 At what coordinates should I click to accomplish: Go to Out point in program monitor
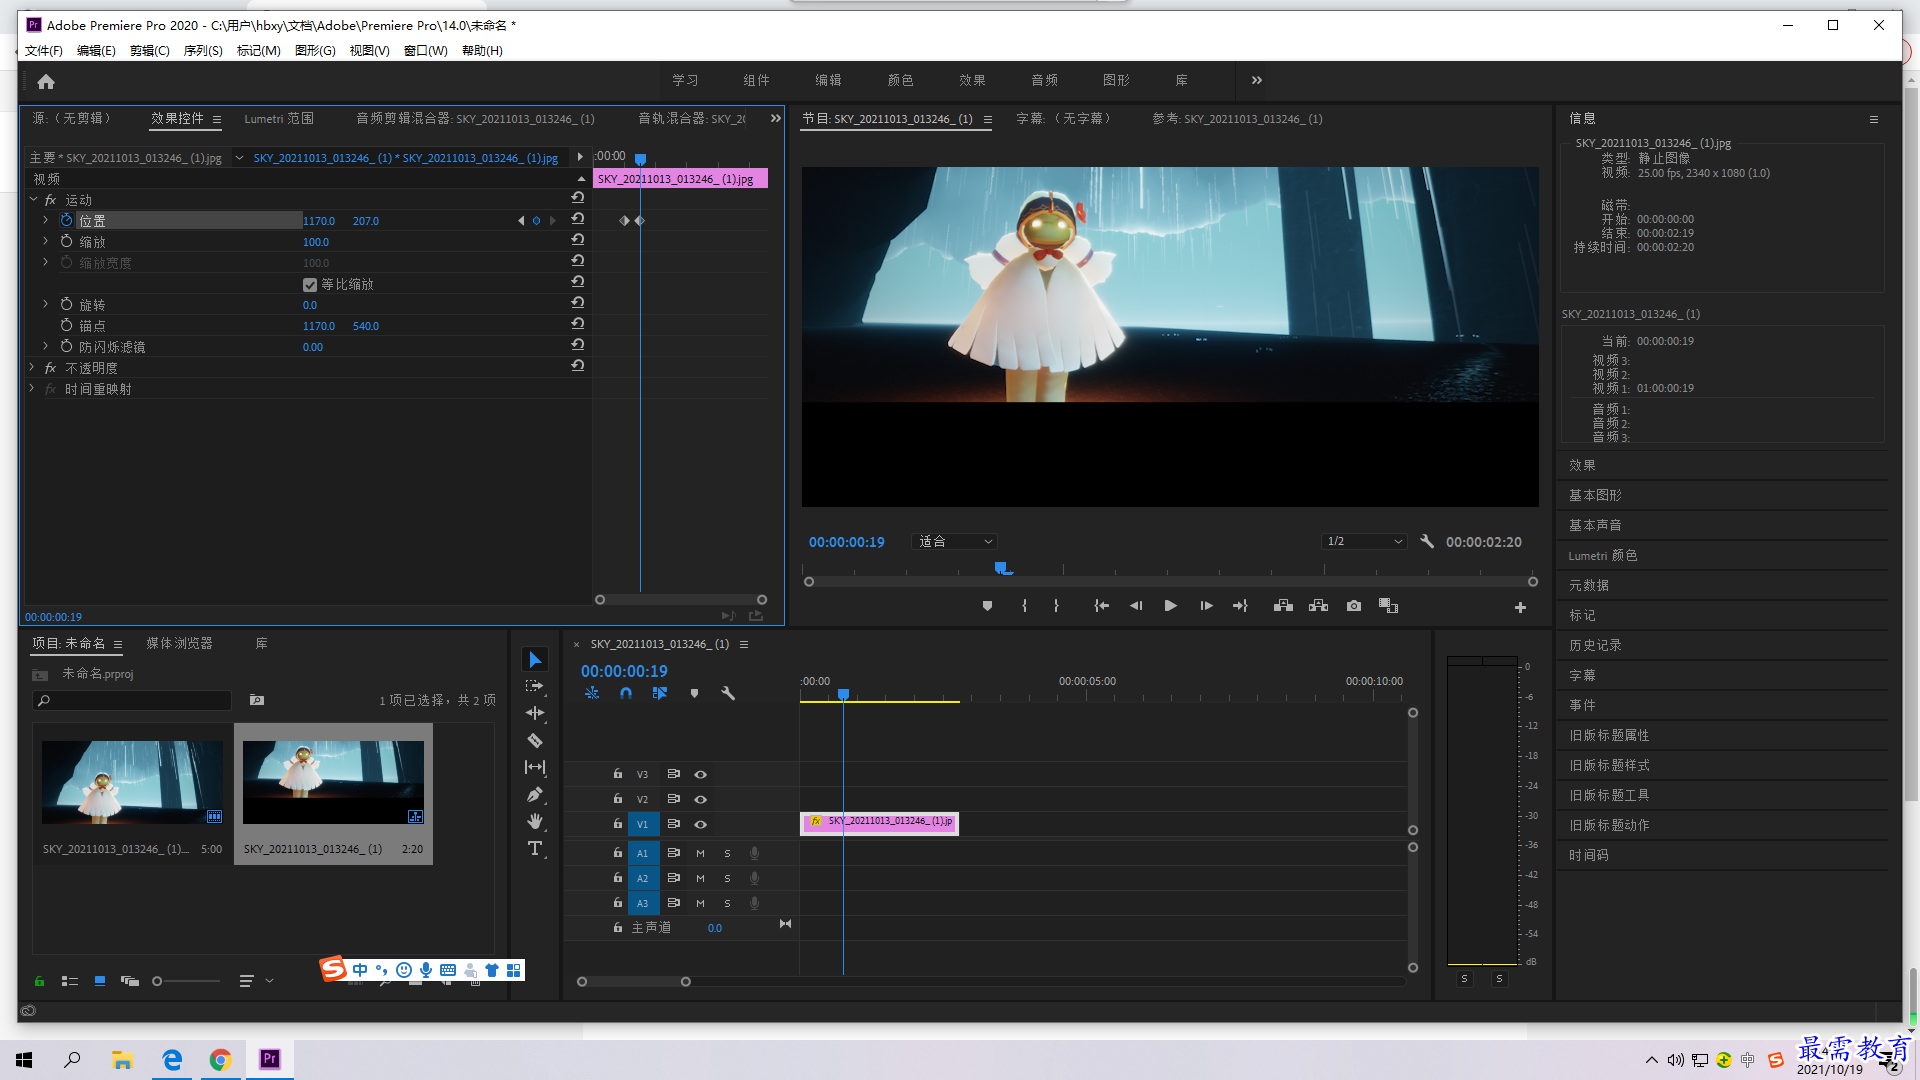point(1240,606)
